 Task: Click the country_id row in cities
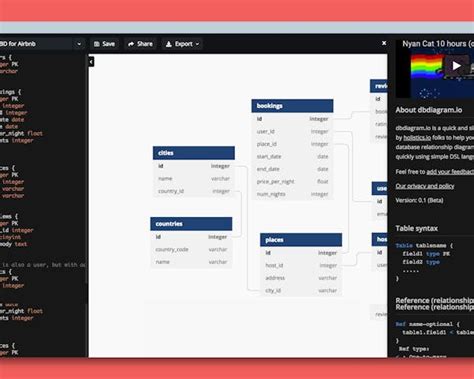click(194, 191)
